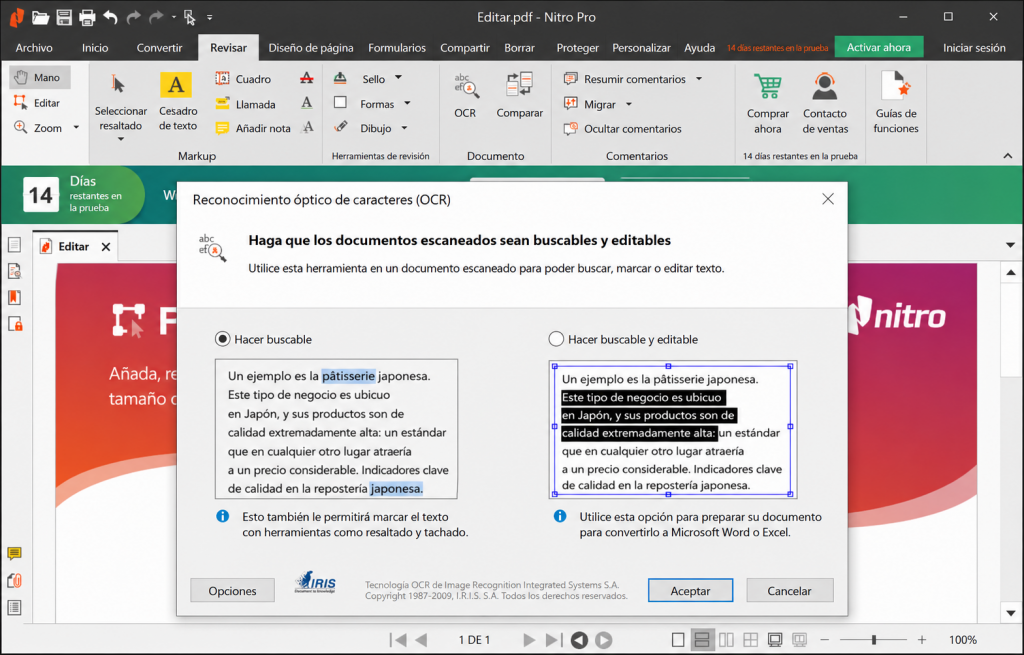This screenshot has width=1024, height=655.
Task: Print document using the printer icon
Action: click(87, 18)
